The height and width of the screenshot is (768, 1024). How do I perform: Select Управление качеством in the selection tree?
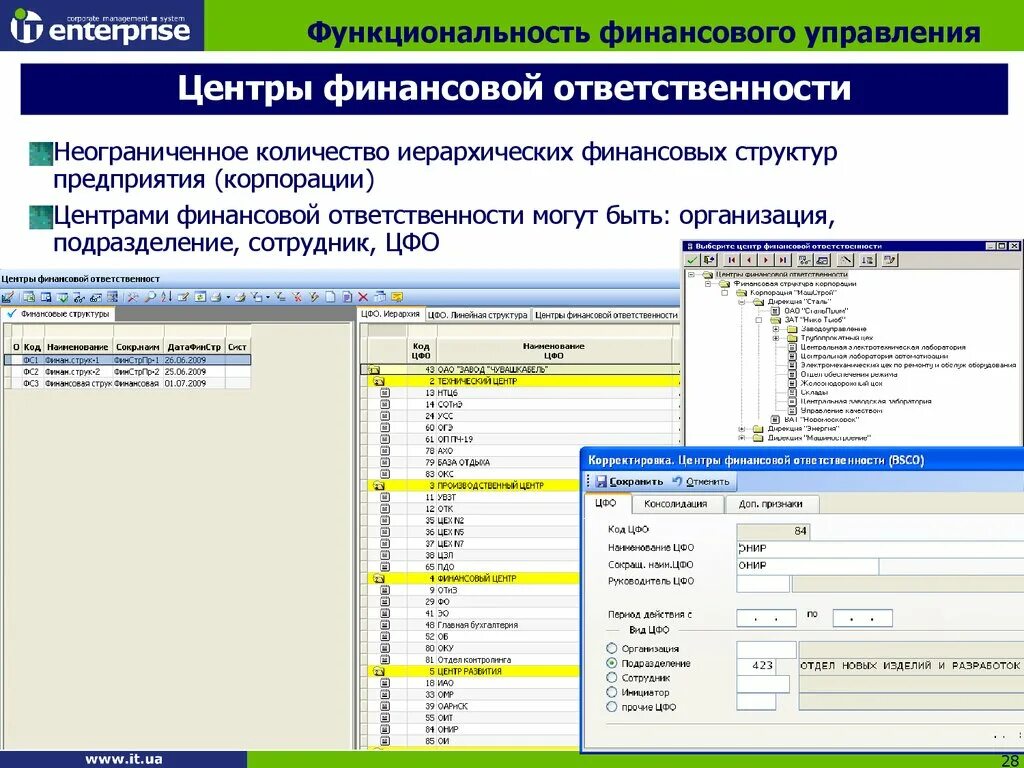(841, 411)
